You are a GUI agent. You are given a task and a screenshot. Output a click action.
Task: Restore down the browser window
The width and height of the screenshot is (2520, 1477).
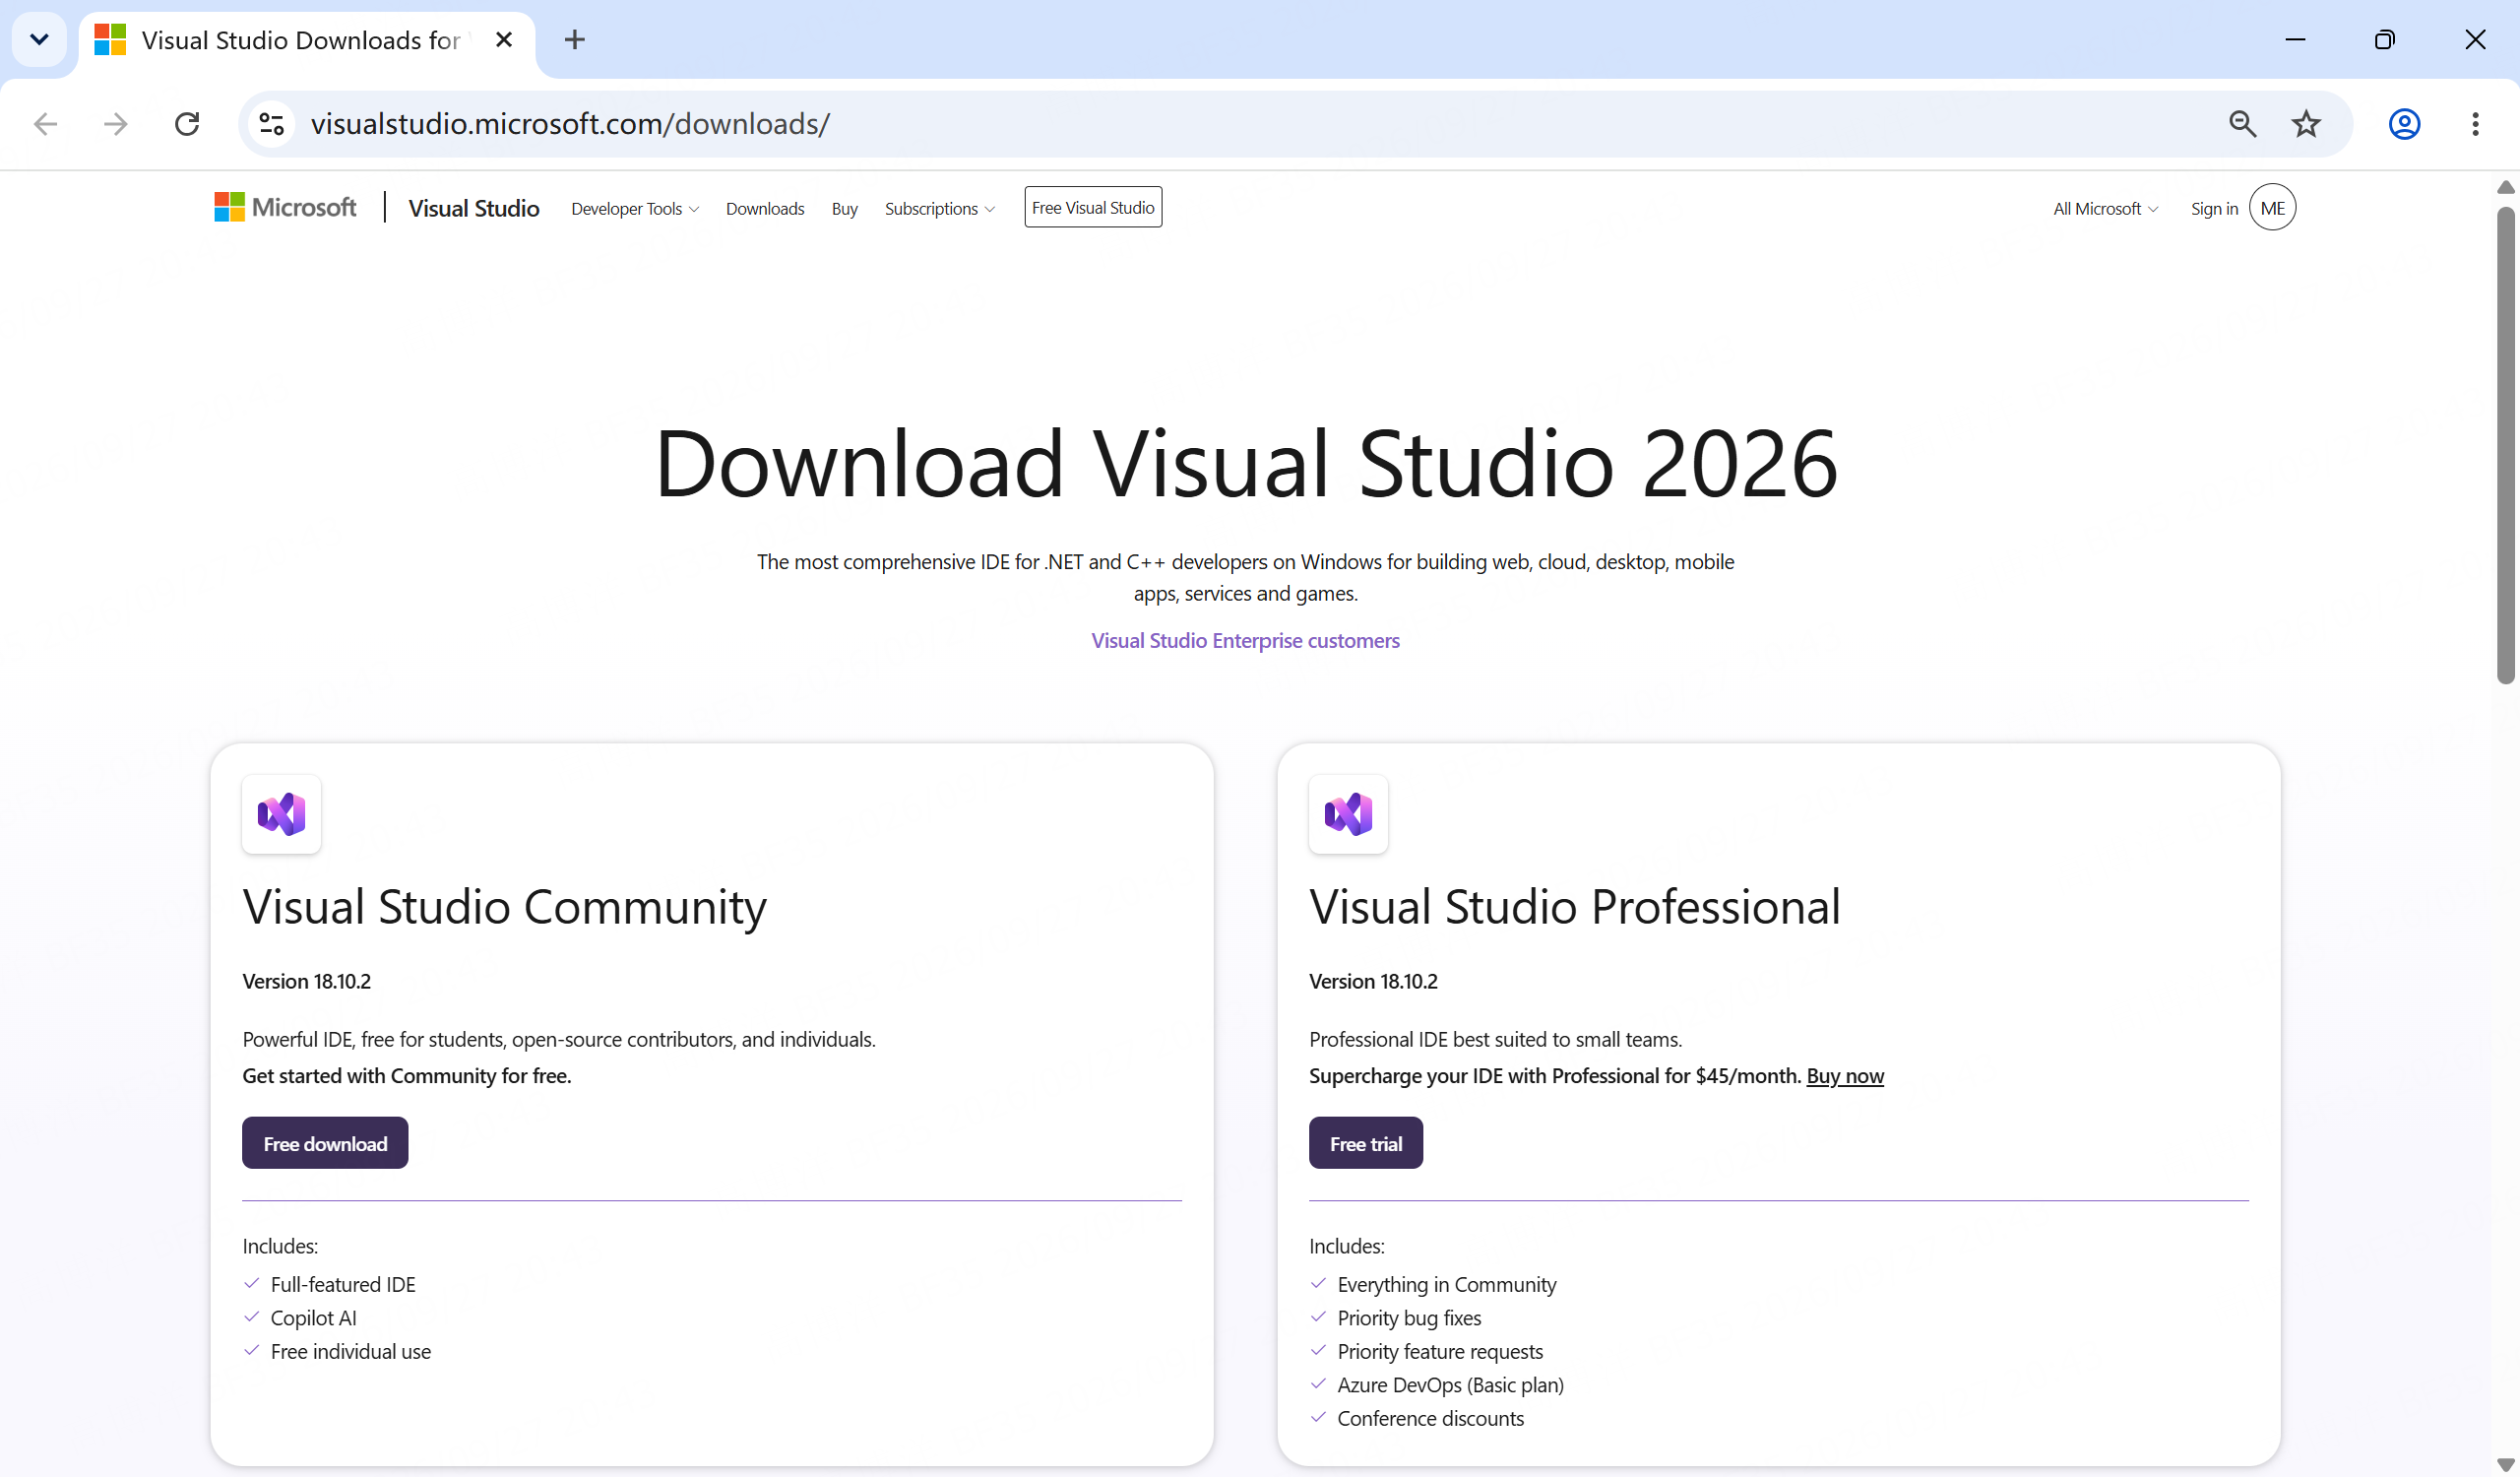point(2385,40)
